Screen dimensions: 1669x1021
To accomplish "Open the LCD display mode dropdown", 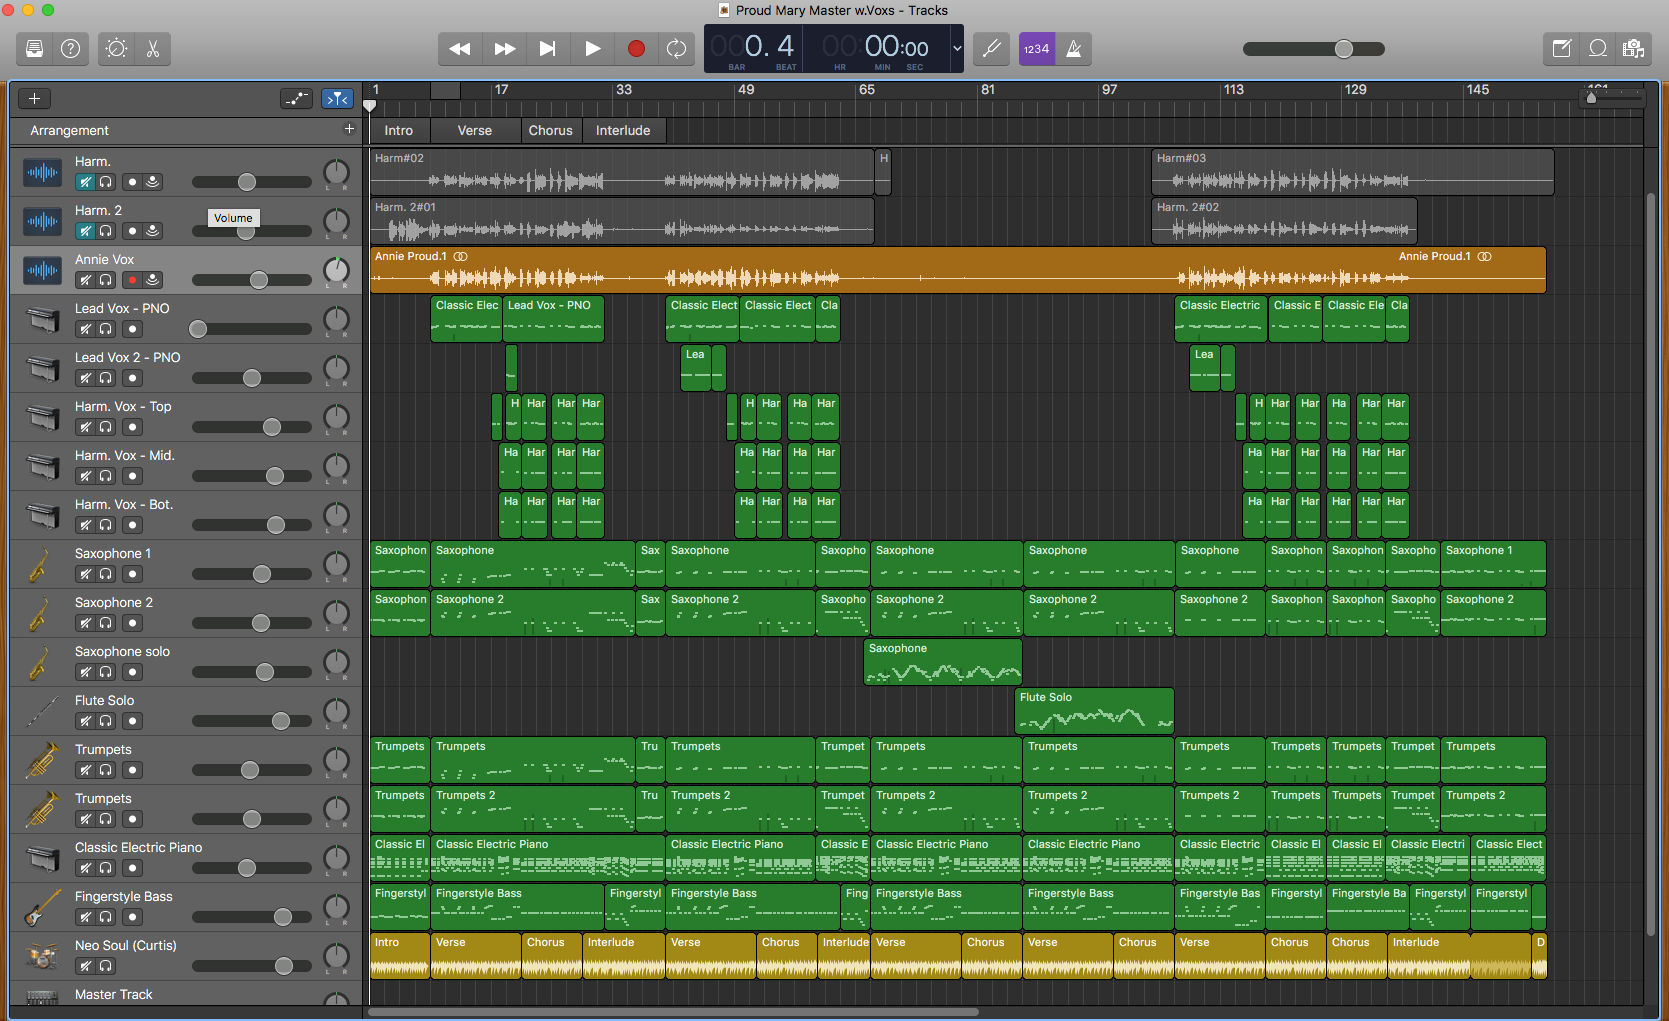I will 956,48.
